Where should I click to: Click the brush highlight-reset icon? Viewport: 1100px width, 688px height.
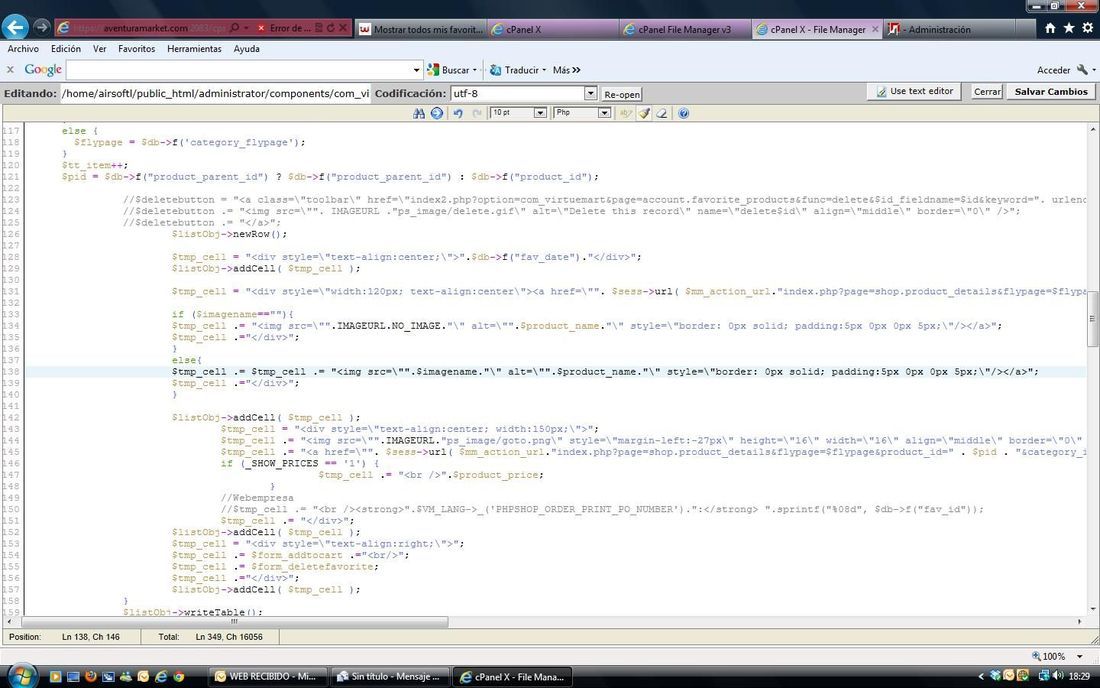(x=643, y=113)
